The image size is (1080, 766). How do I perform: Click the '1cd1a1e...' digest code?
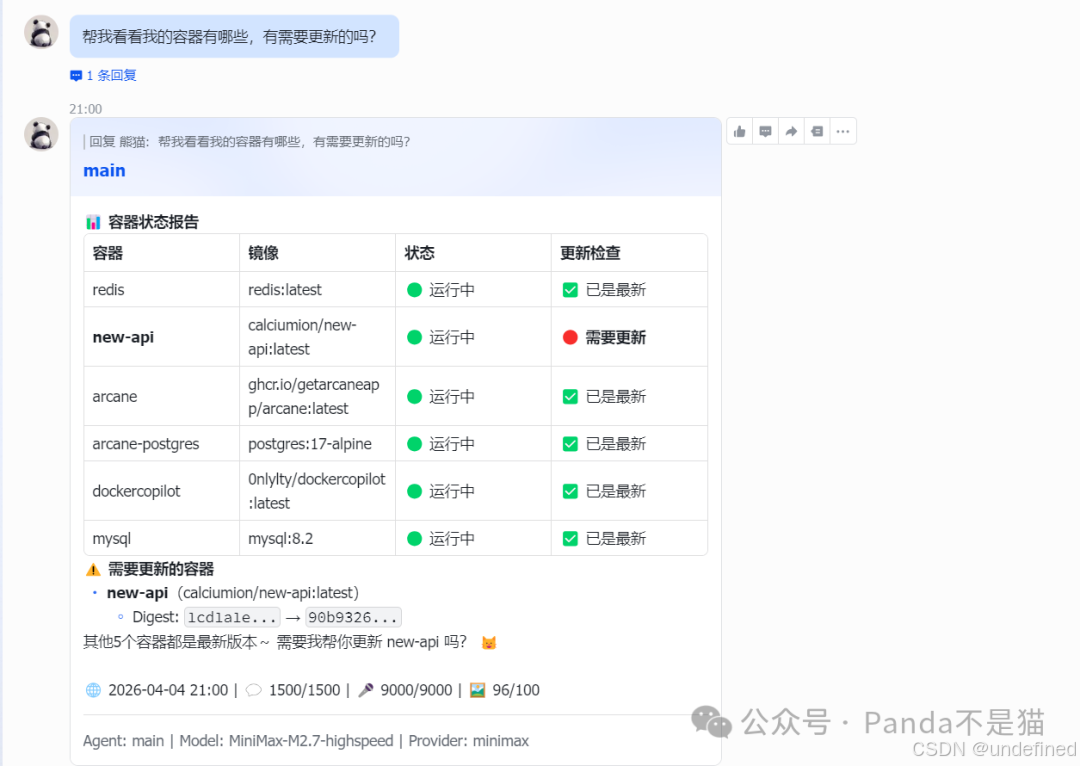(232, 617)
